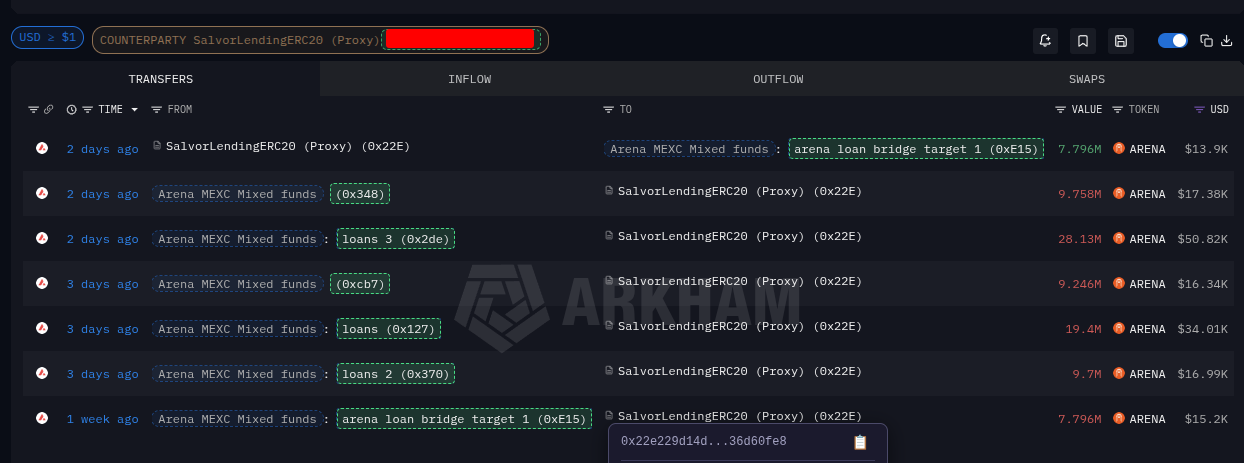Click the link icon in header row

(x=48, y=109)
